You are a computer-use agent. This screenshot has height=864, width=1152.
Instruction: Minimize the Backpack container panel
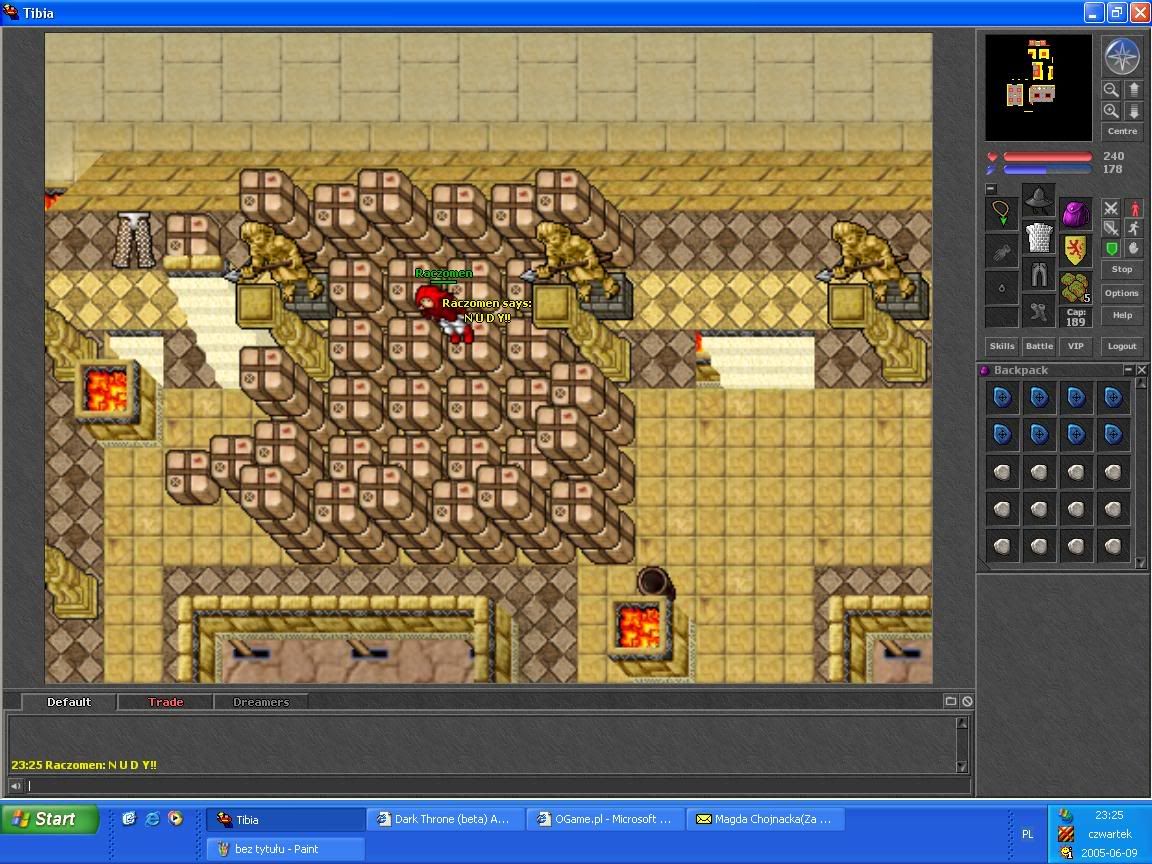[x=1128, y=370]
